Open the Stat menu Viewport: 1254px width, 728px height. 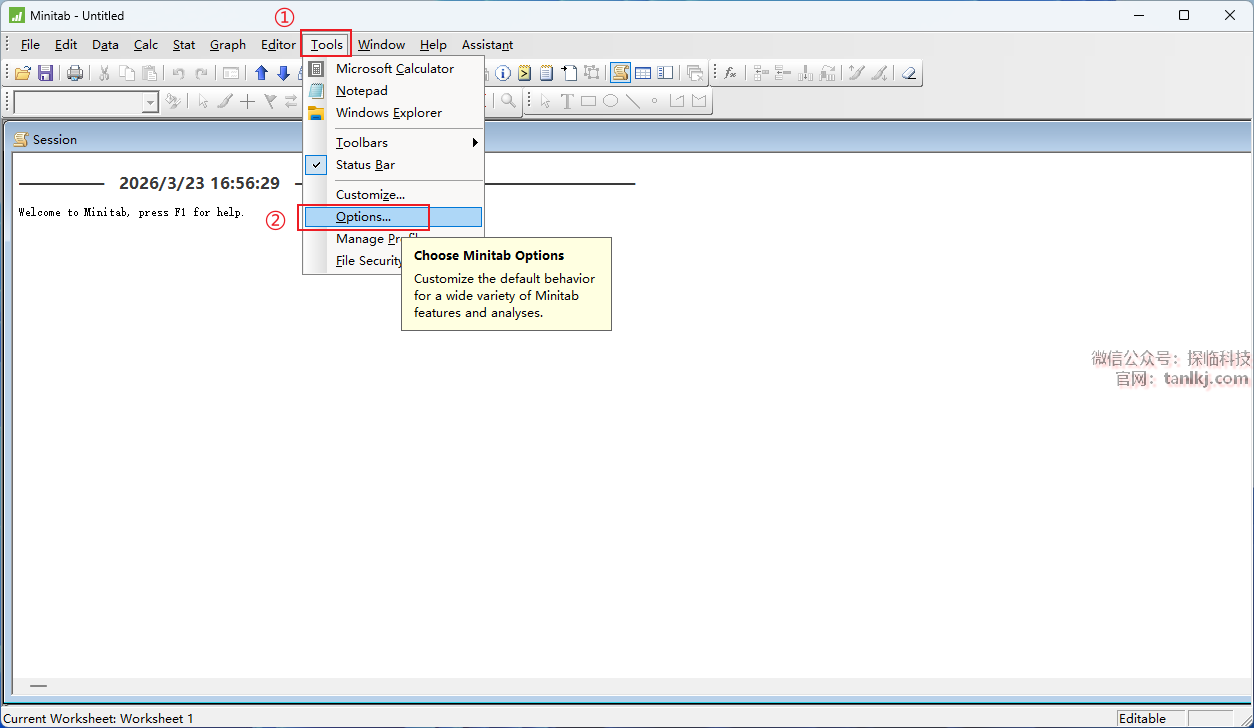(x=184, y=45)
